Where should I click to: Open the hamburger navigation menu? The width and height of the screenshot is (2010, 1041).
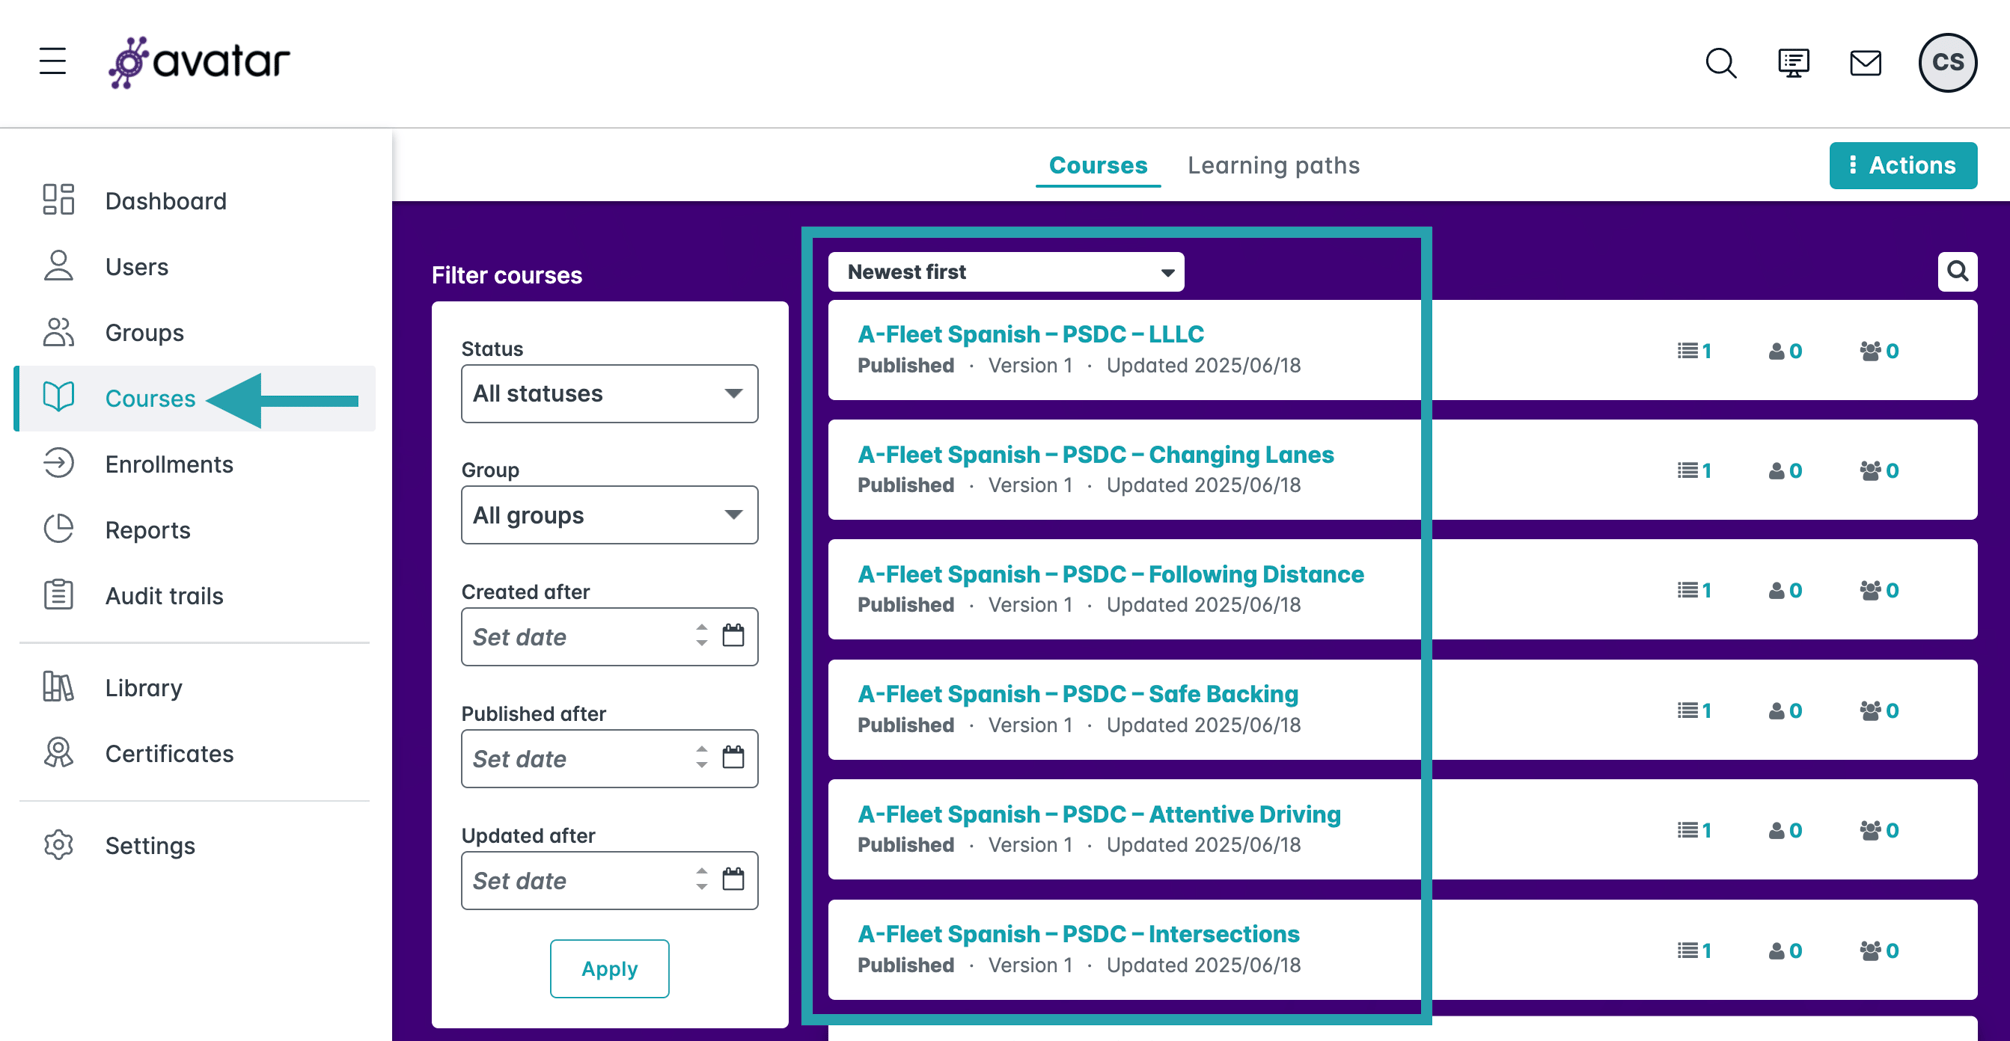(53, 62)
